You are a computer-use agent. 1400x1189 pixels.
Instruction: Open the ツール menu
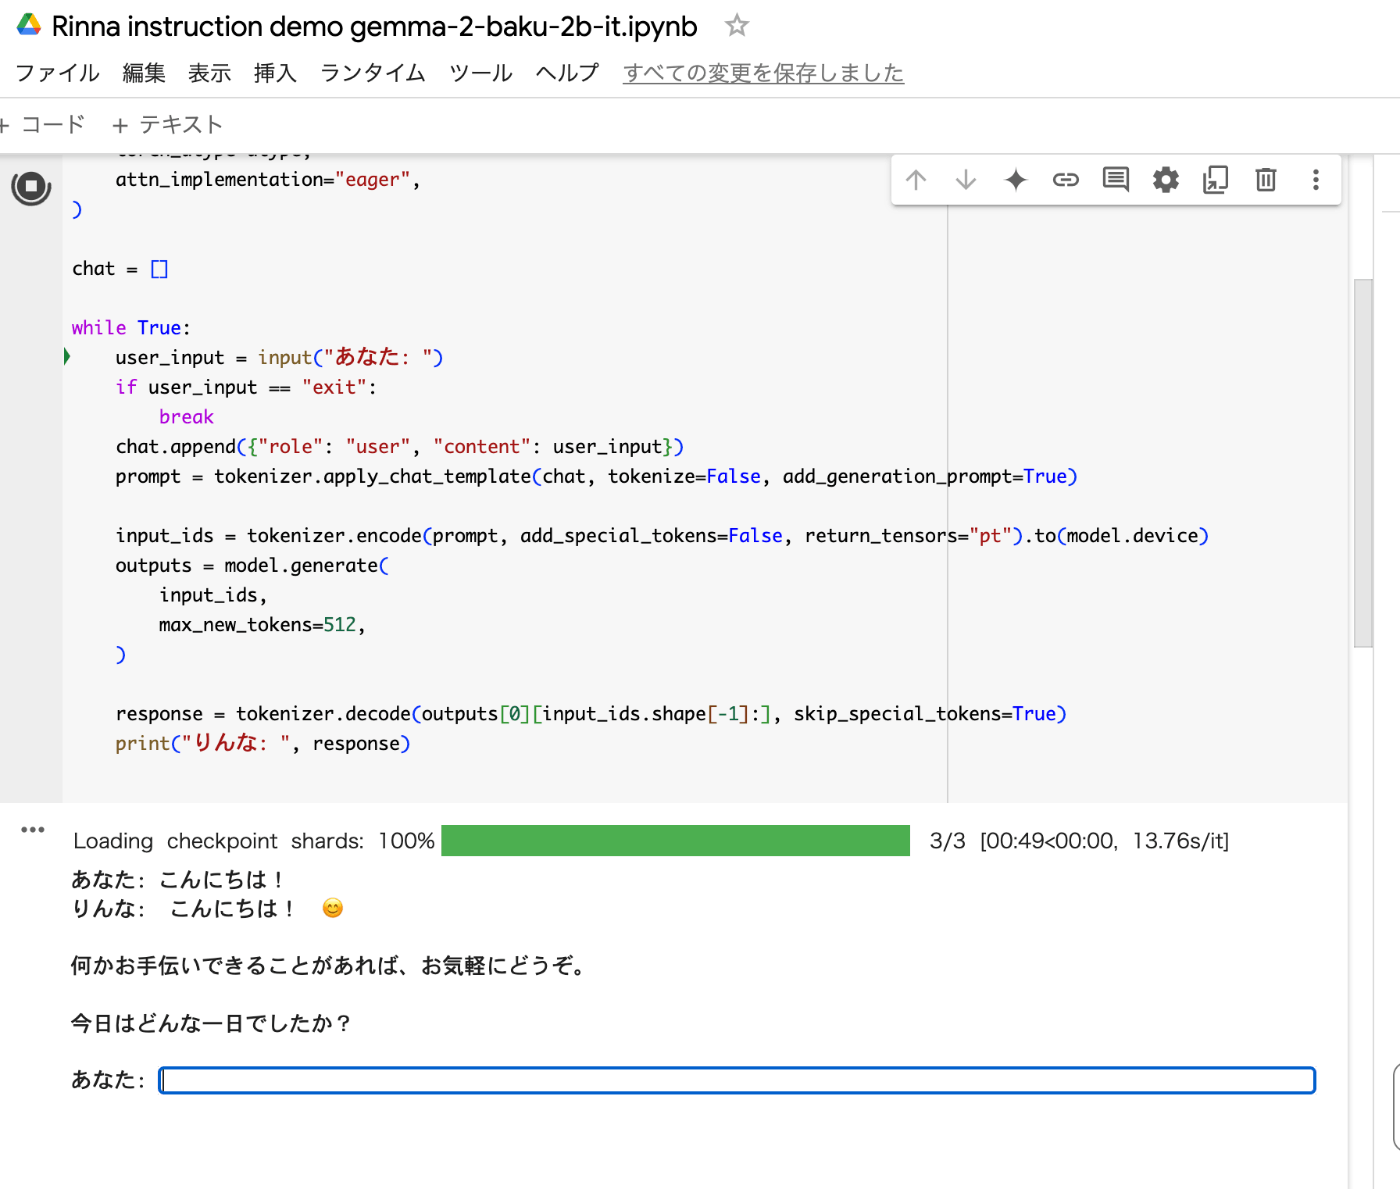coord(481,73)
